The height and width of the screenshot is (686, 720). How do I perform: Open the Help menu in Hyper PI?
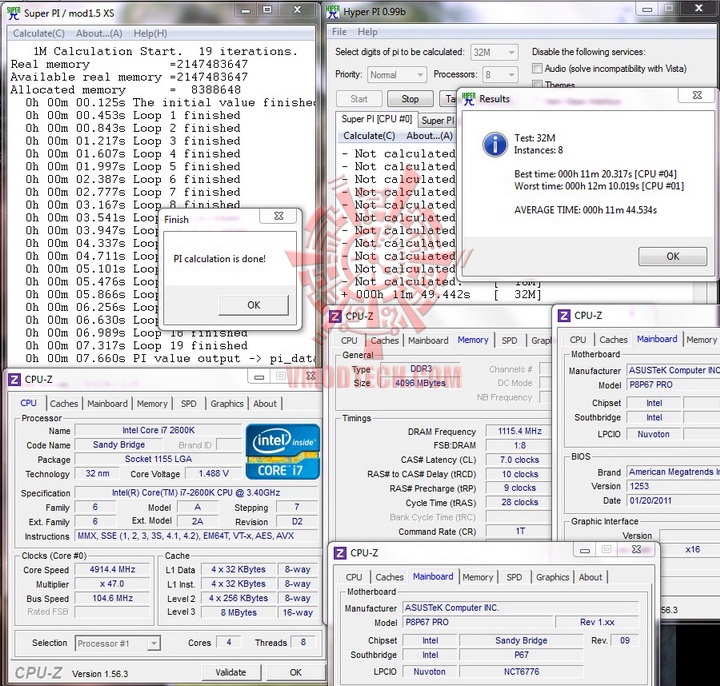(x=367, y=32)
